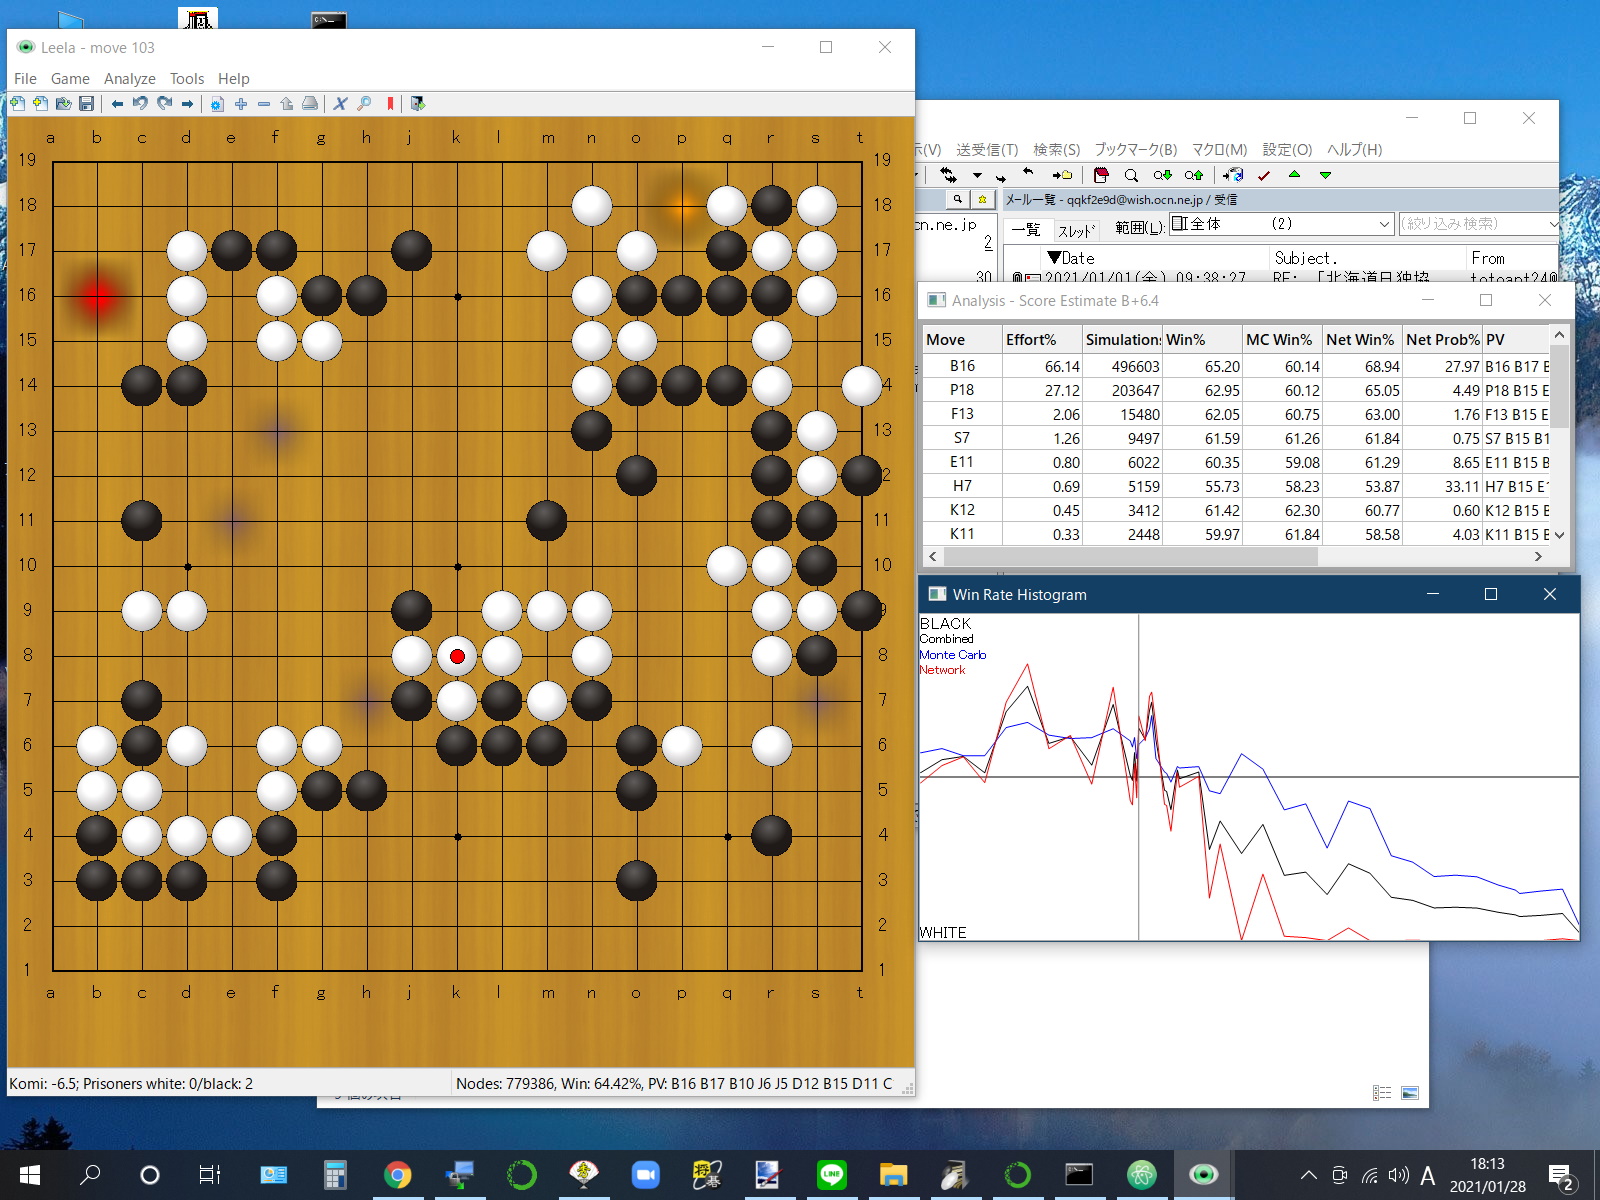Viewport: 1600px width, 1200px height.
Task: Open LINE from the taskbar
Action: 831,1174
